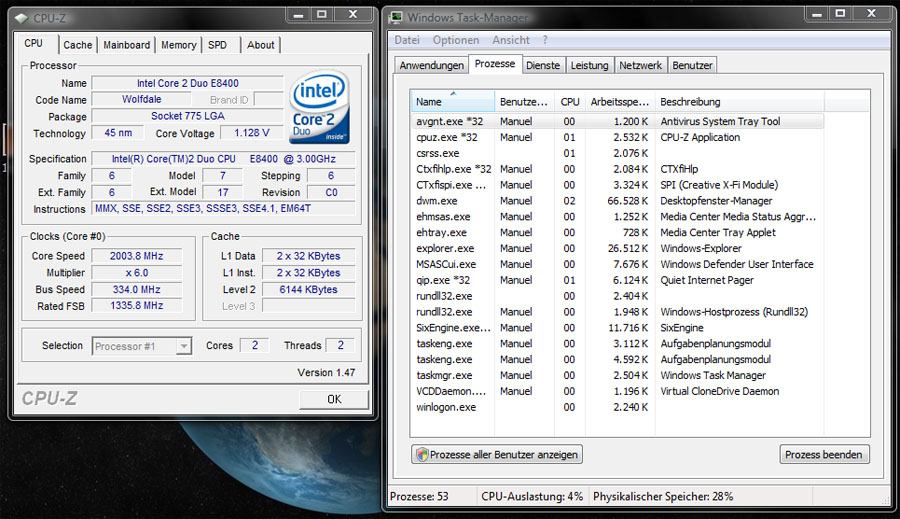Select the csrss.exe process row
Image resolution: width=900 pixels, height=519 pixels.
tap(618, 153)
